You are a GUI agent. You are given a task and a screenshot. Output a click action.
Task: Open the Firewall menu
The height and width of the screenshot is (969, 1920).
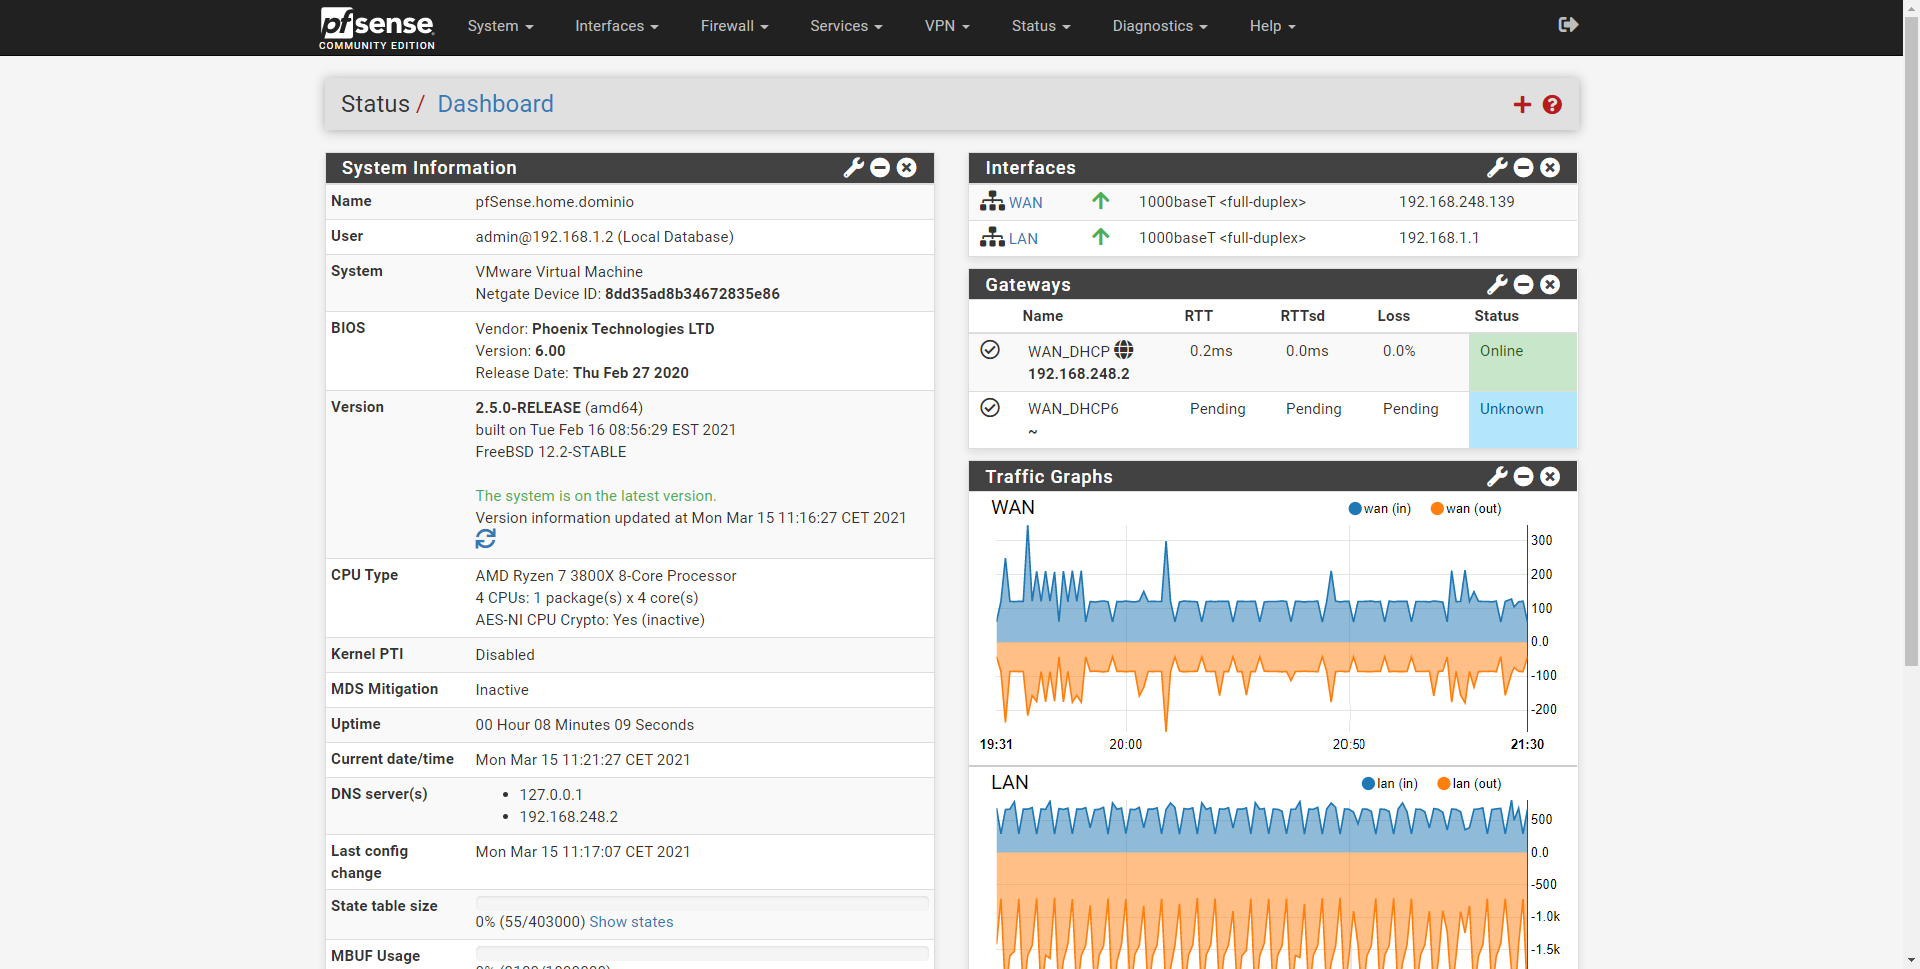[733, 26]
